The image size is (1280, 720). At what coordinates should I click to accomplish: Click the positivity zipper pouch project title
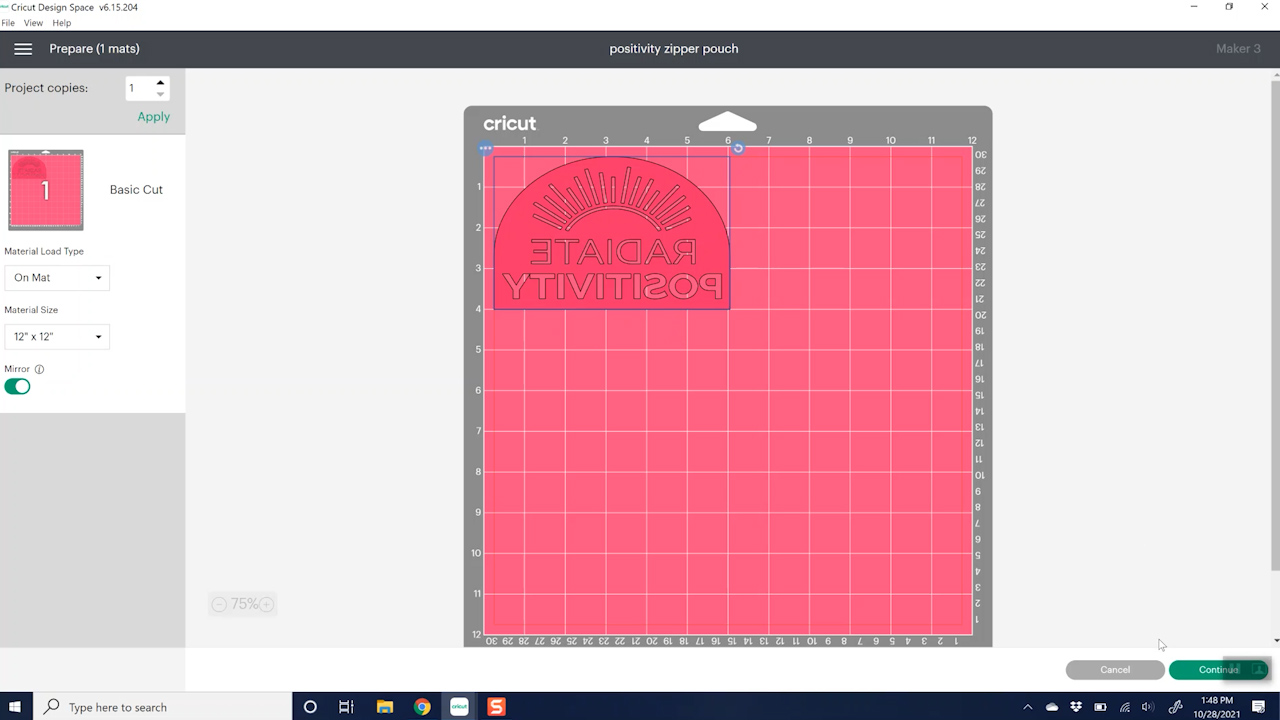[x=674, y=49]
